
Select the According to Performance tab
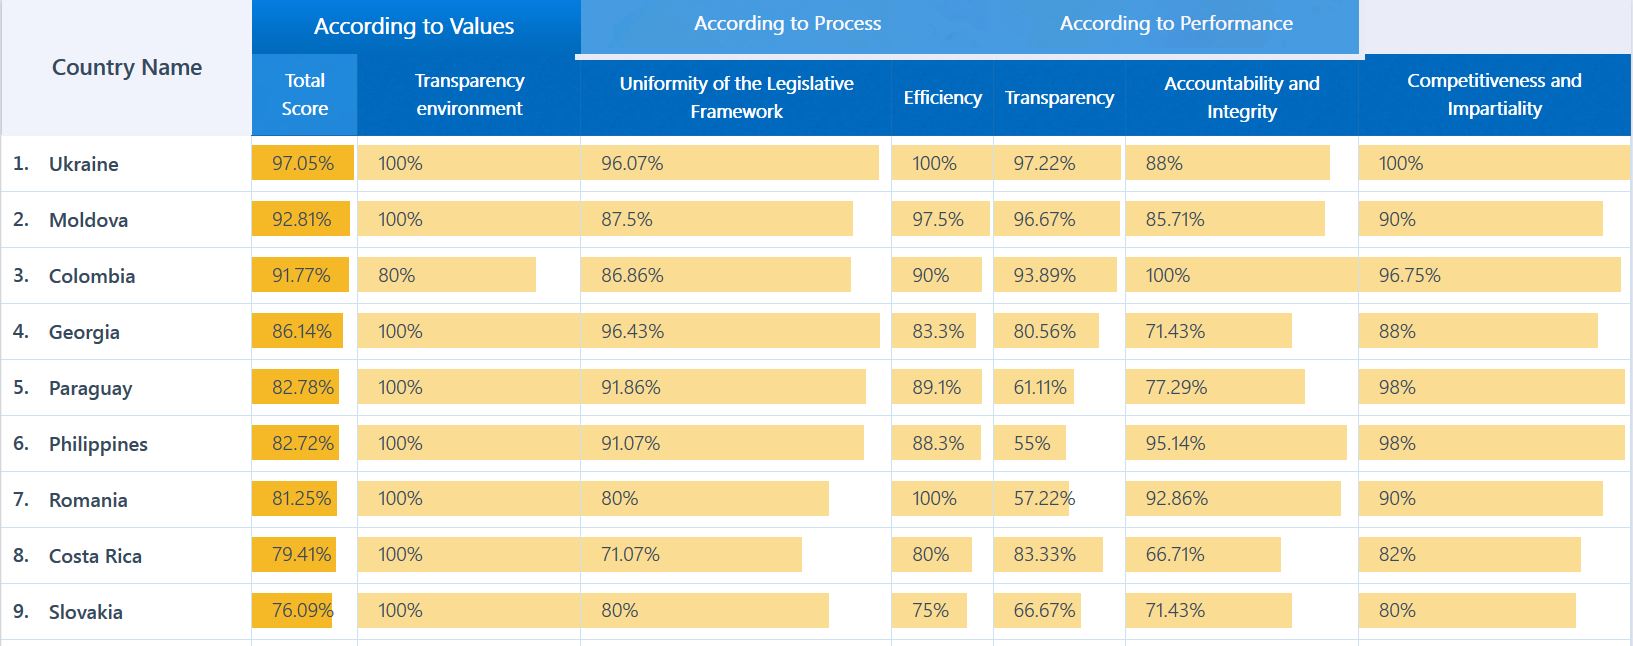(x=1175, y=24)
